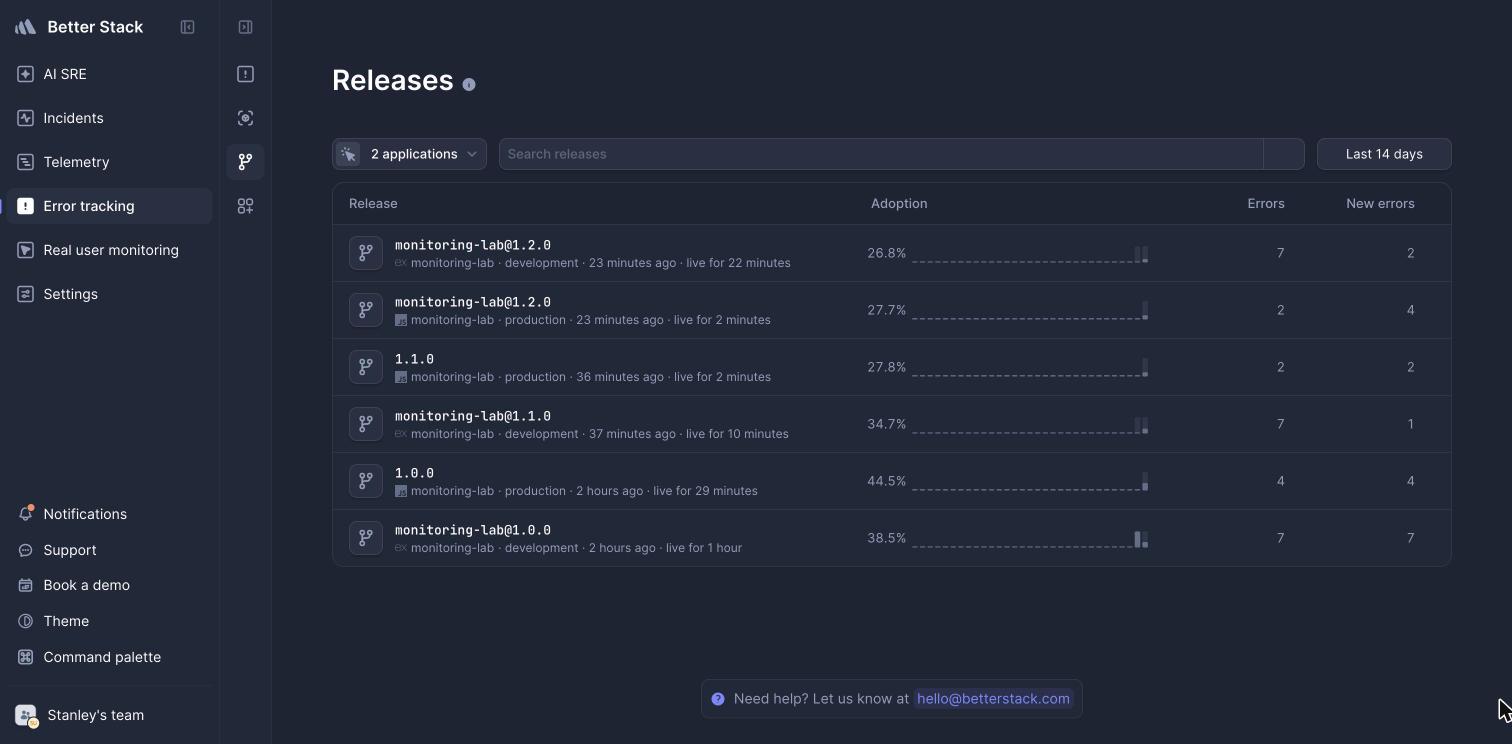Screen dimensions: 1512x744
Task: Focus the Search releases field
Action: 881,154
